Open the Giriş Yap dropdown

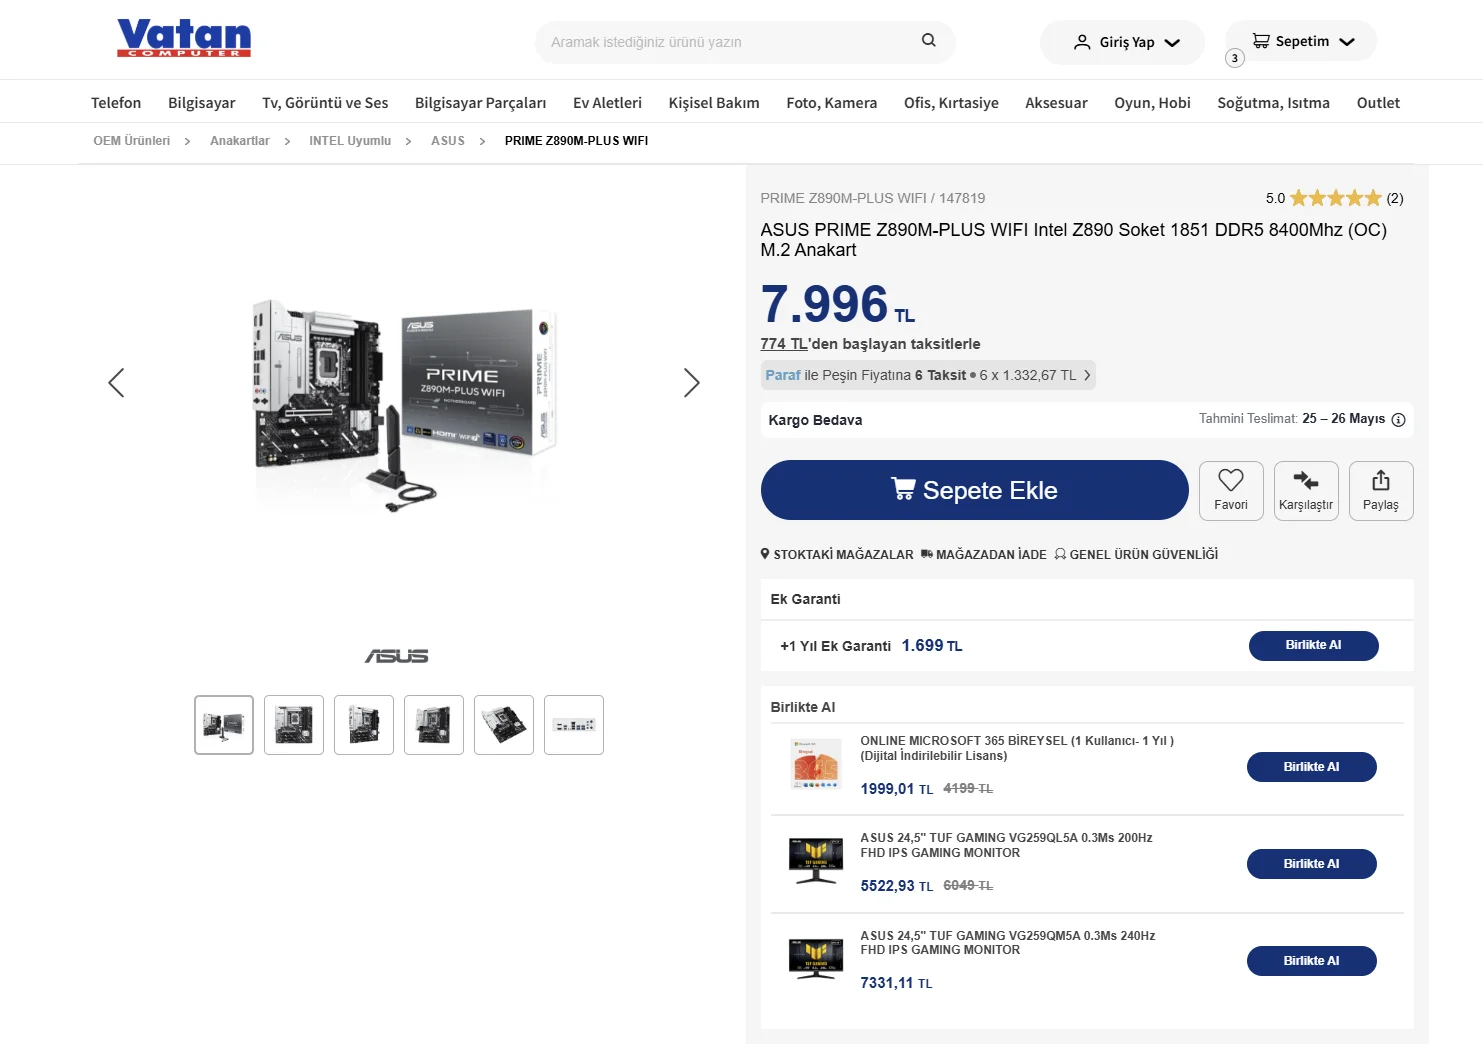1123,42
